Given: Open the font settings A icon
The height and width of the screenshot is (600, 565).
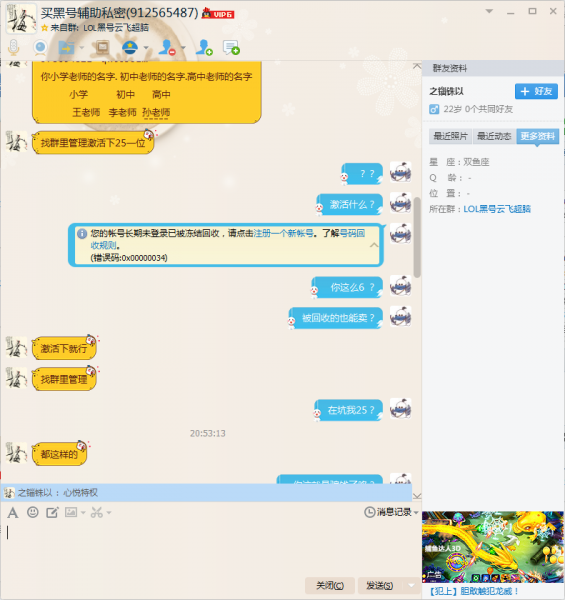Looking at the screenshot, I should point(13,512).
